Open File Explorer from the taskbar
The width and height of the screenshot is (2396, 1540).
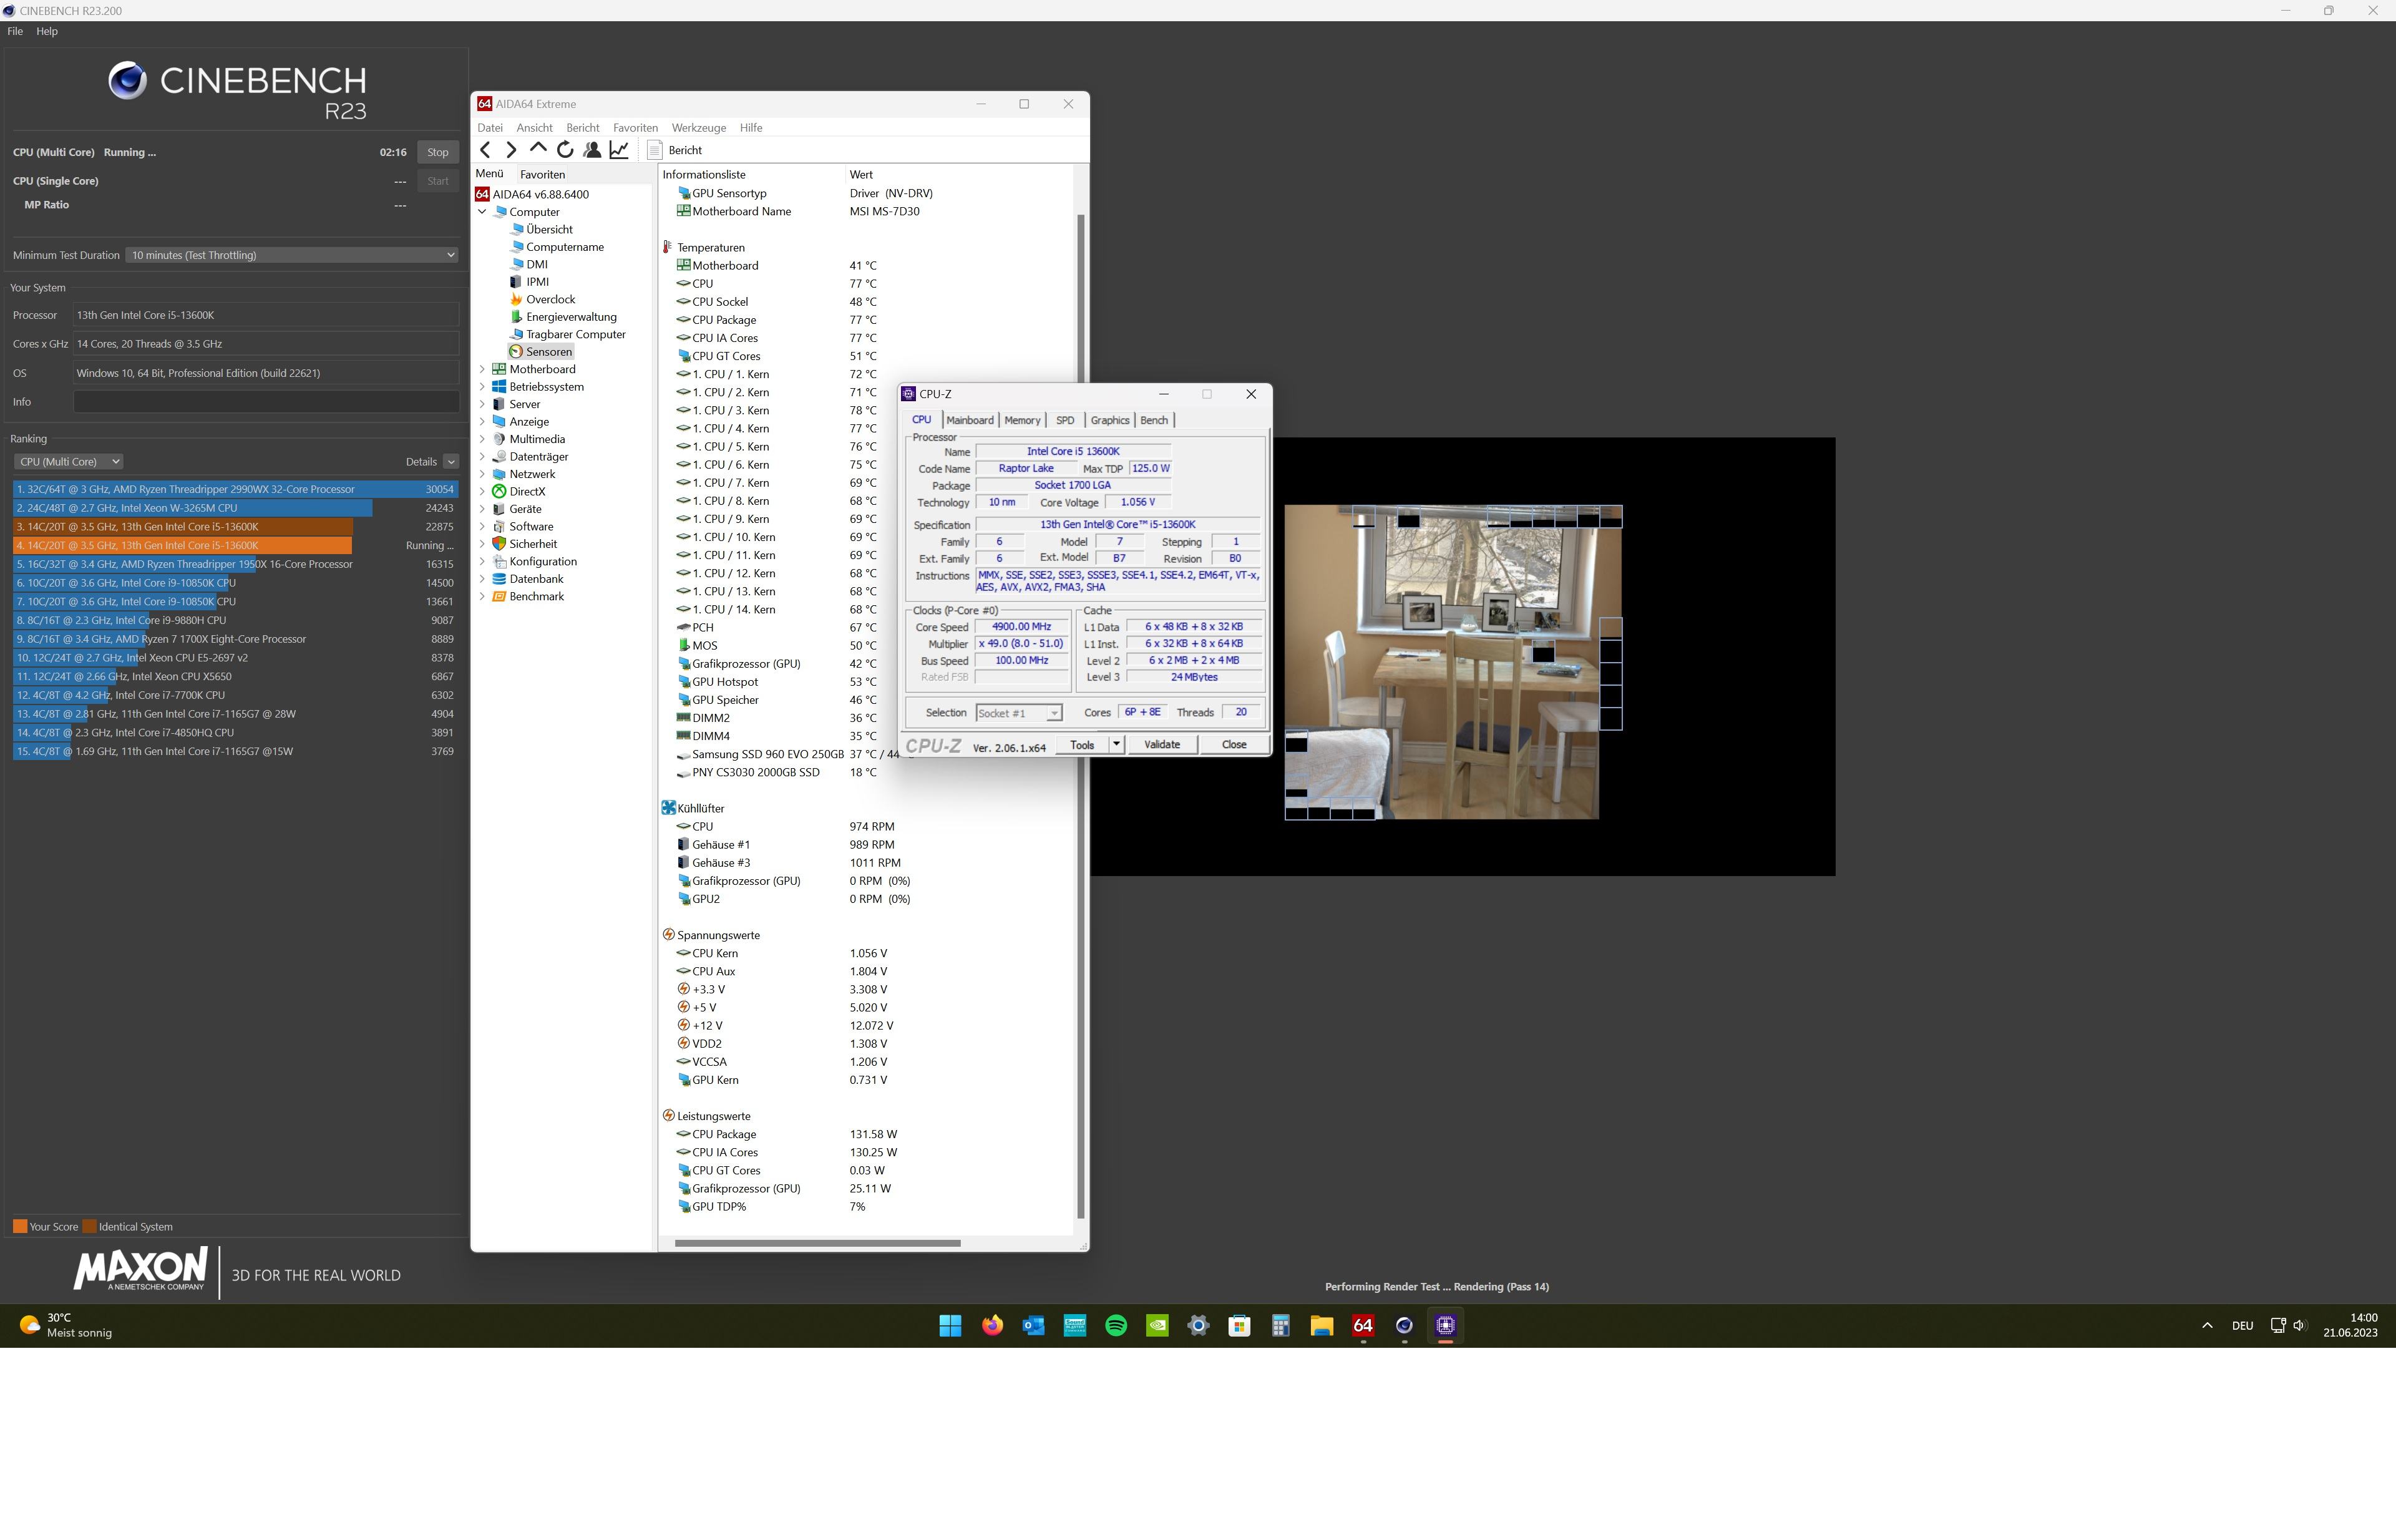[x=1322, y=1326]
